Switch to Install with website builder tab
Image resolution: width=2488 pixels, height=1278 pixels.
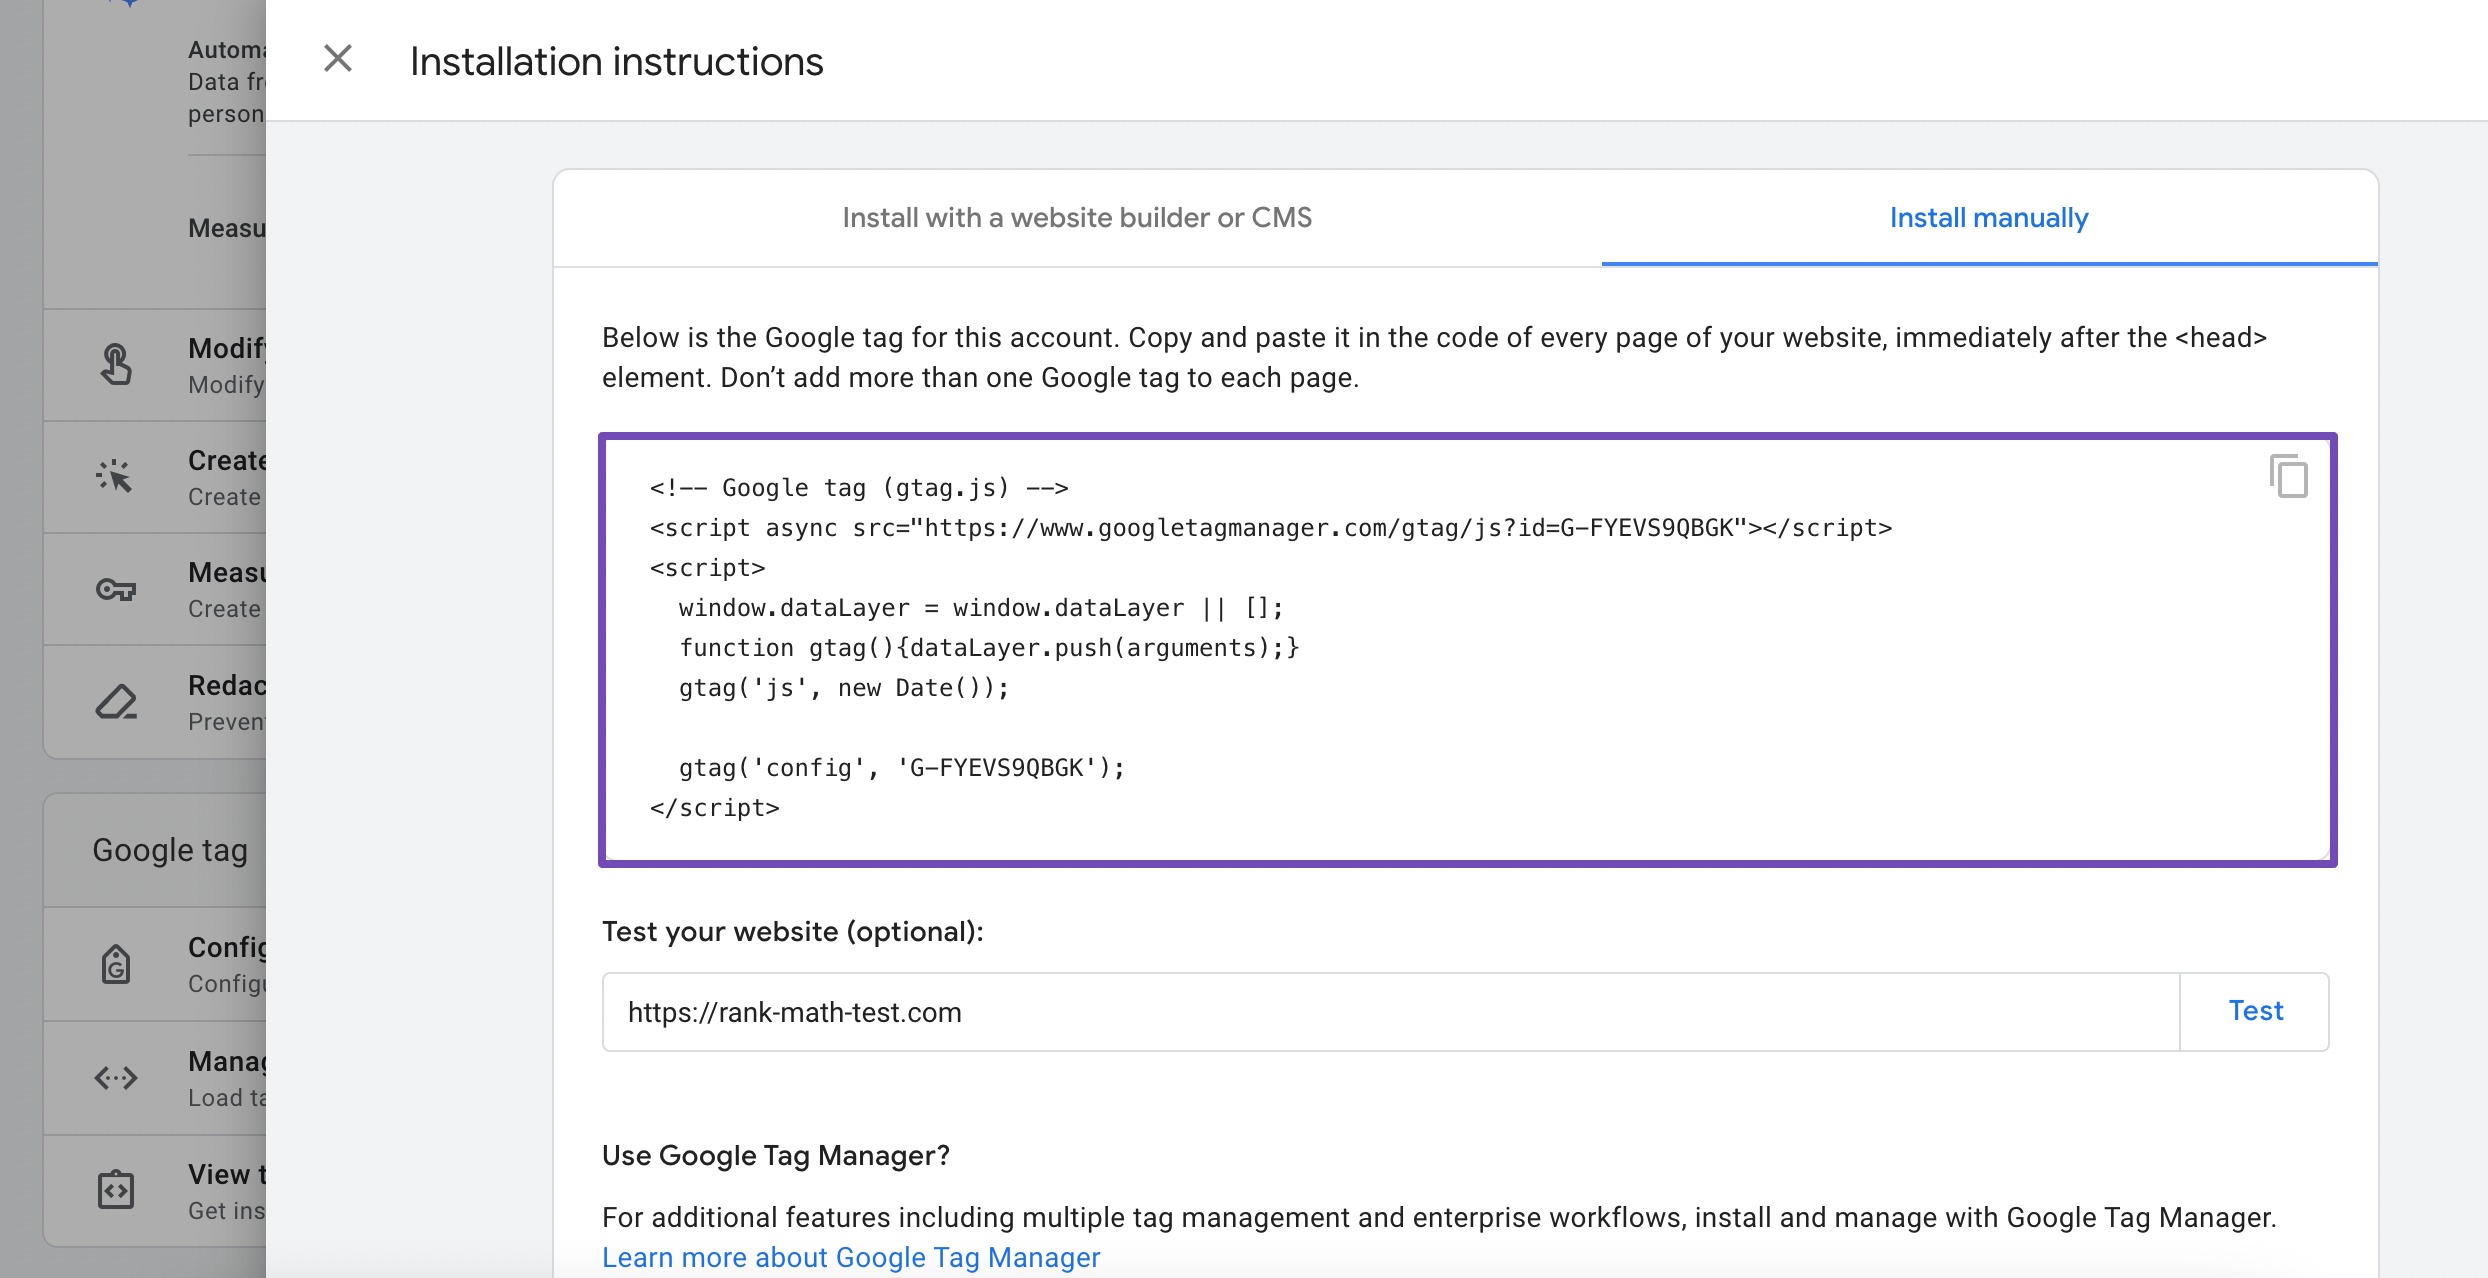(1077, 217)
